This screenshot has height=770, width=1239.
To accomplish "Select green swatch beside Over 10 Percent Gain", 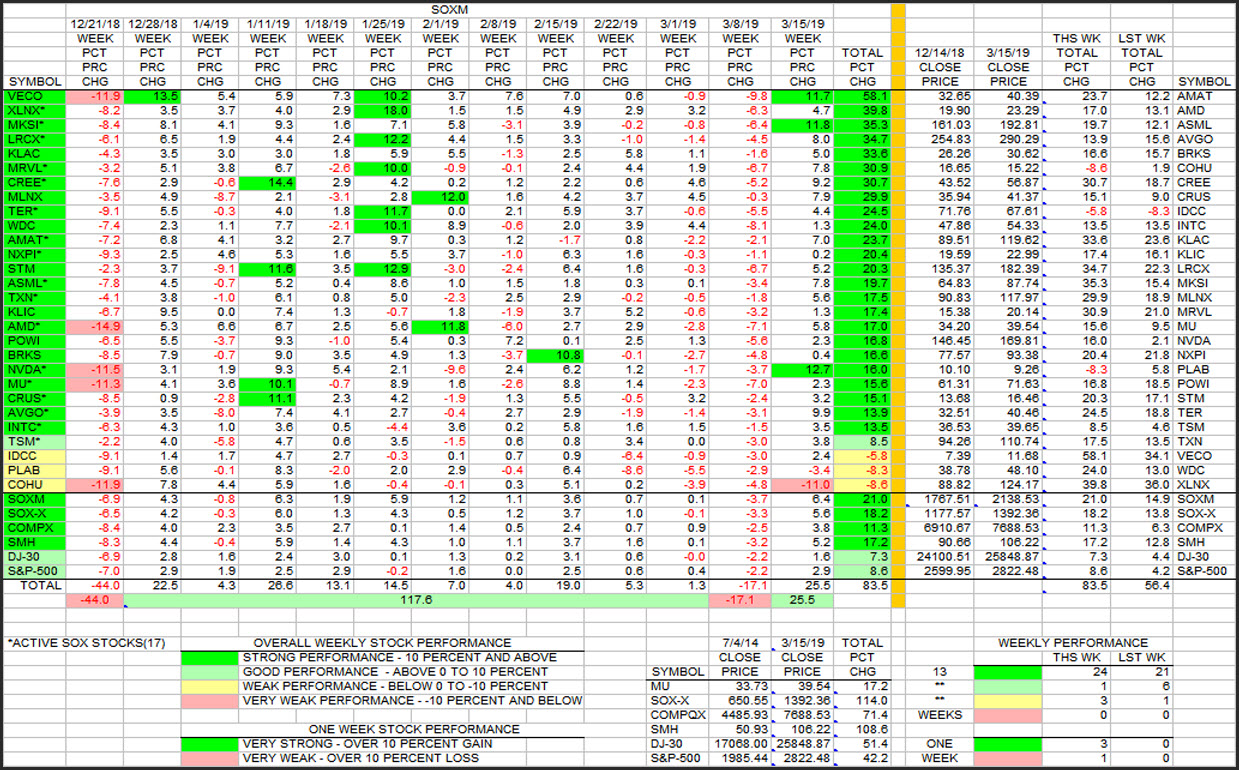I will (210, 744).
